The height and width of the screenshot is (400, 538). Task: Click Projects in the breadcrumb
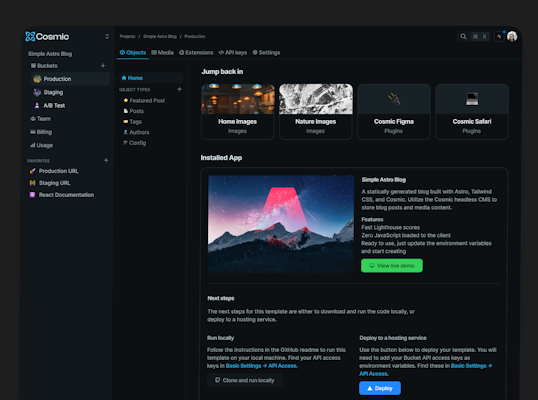pyautogui.click(x=127, y=36)
